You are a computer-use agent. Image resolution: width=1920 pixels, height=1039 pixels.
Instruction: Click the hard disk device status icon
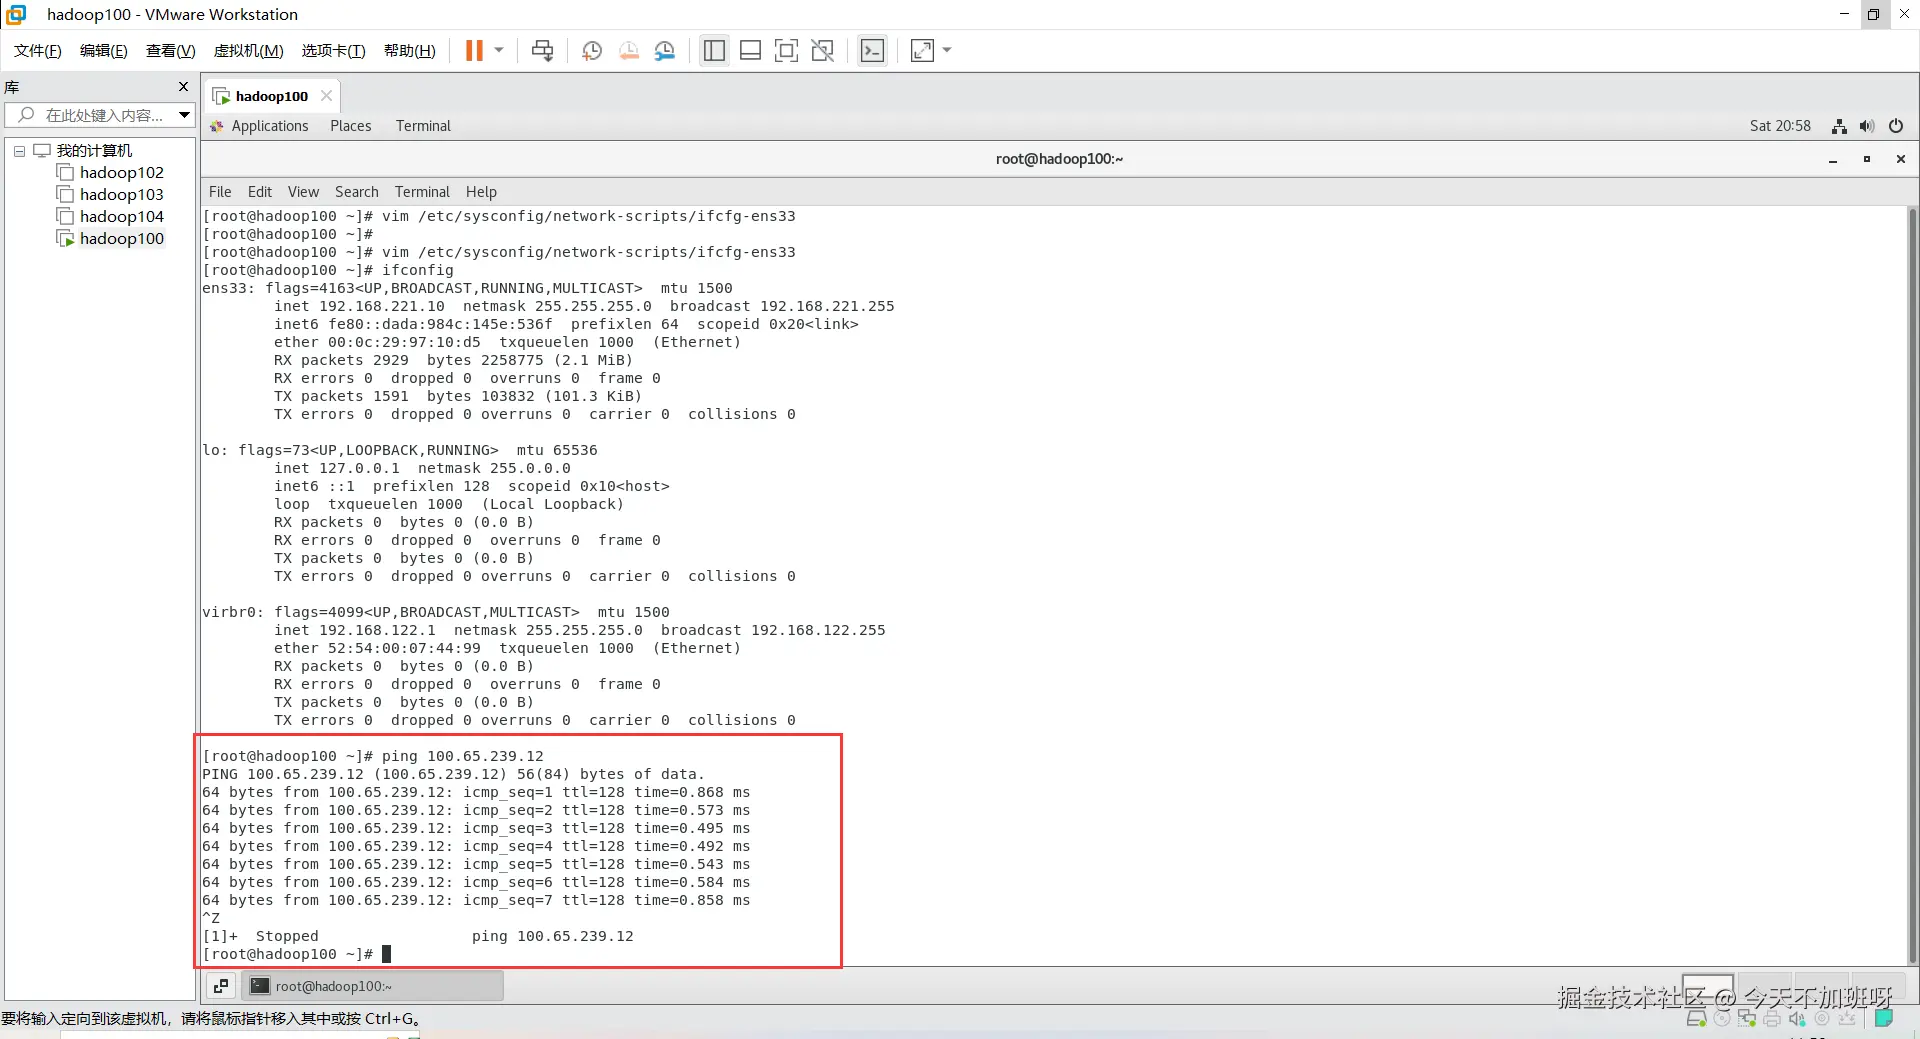1697,1019
